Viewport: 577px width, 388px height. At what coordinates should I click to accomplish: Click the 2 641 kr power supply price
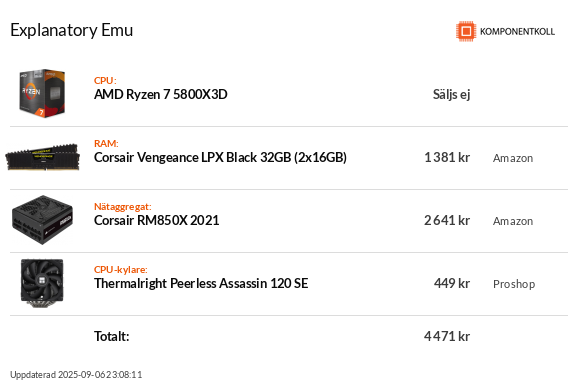point(447,221)
